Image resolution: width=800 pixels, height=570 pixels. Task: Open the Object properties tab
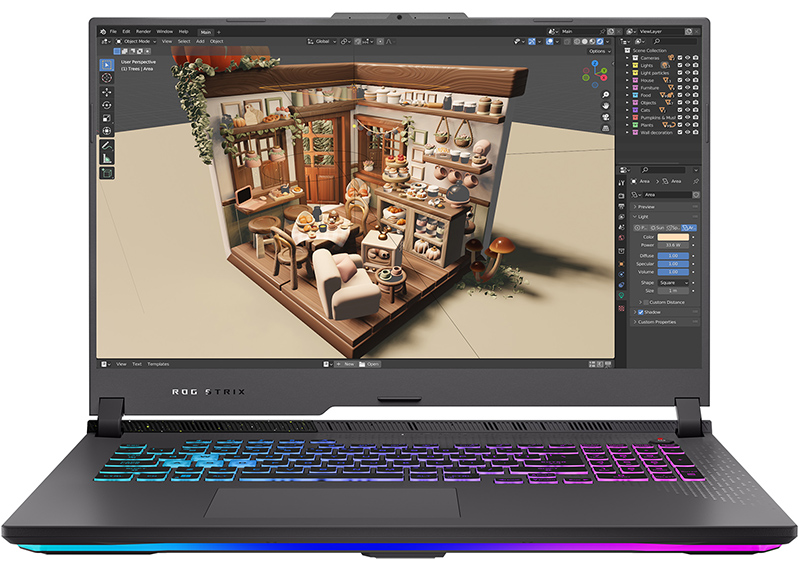click(621, 264)
